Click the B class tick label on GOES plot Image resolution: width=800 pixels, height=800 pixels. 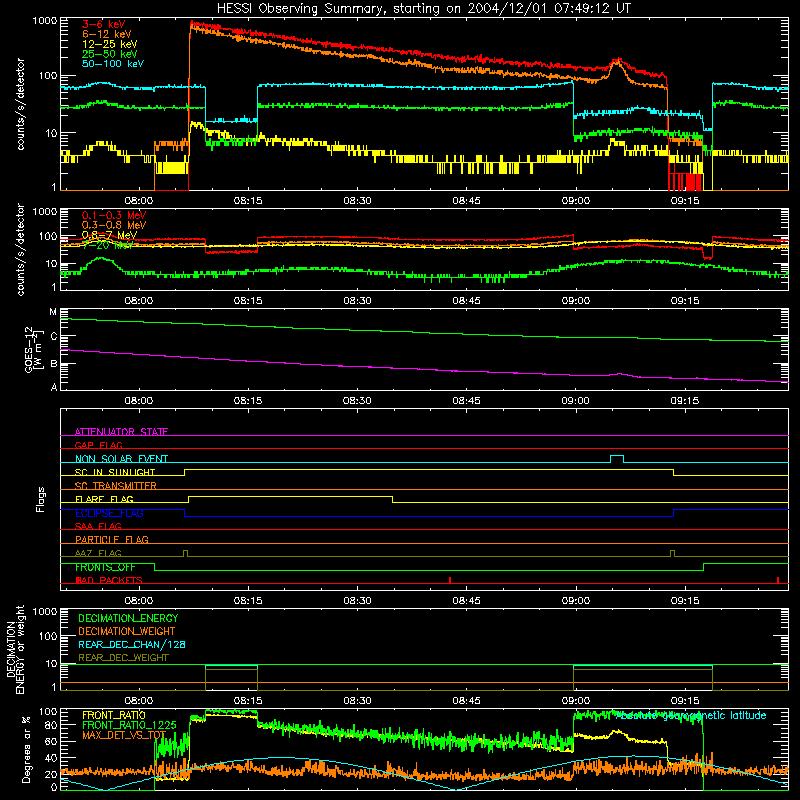point(53,364)
